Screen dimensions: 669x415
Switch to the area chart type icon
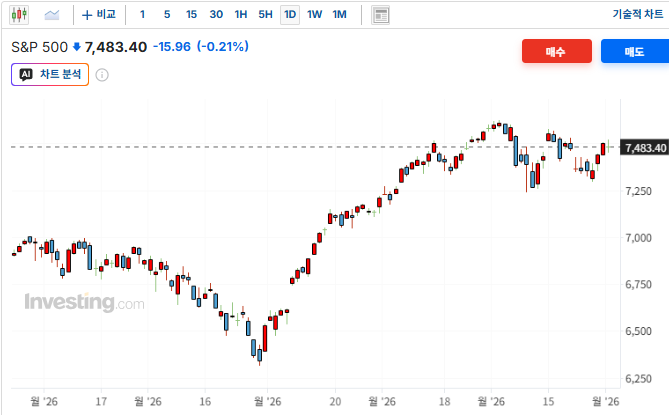[x=52, y=15]
